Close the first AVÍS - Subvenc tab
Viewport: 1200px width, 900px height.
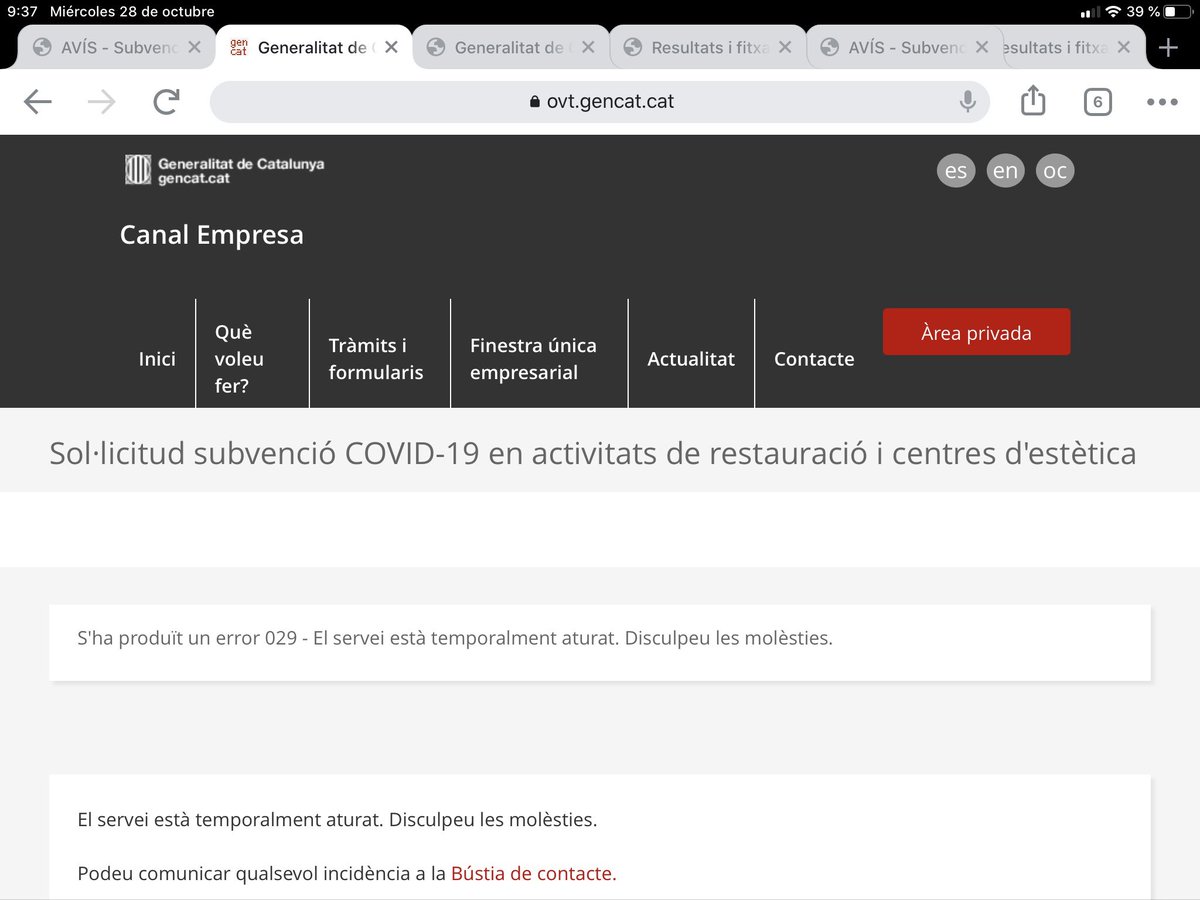pos(194,47)
